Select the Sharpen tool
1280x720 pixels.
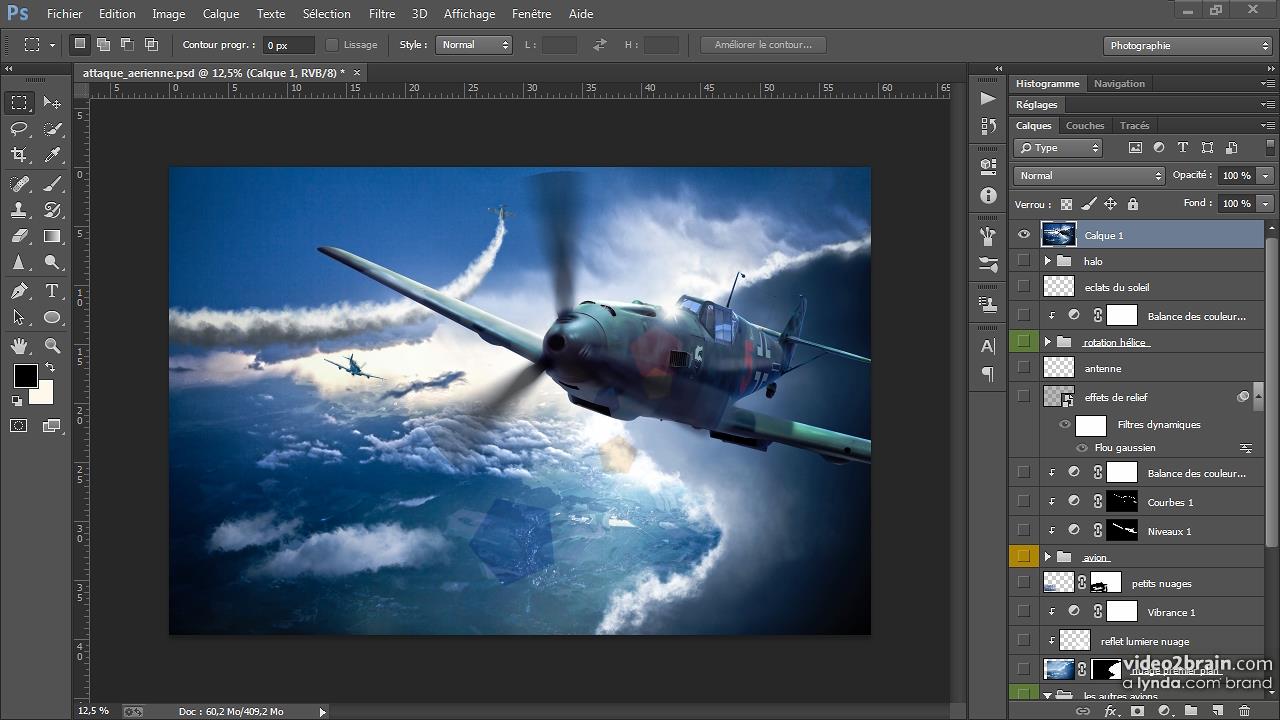click(19, 263)
